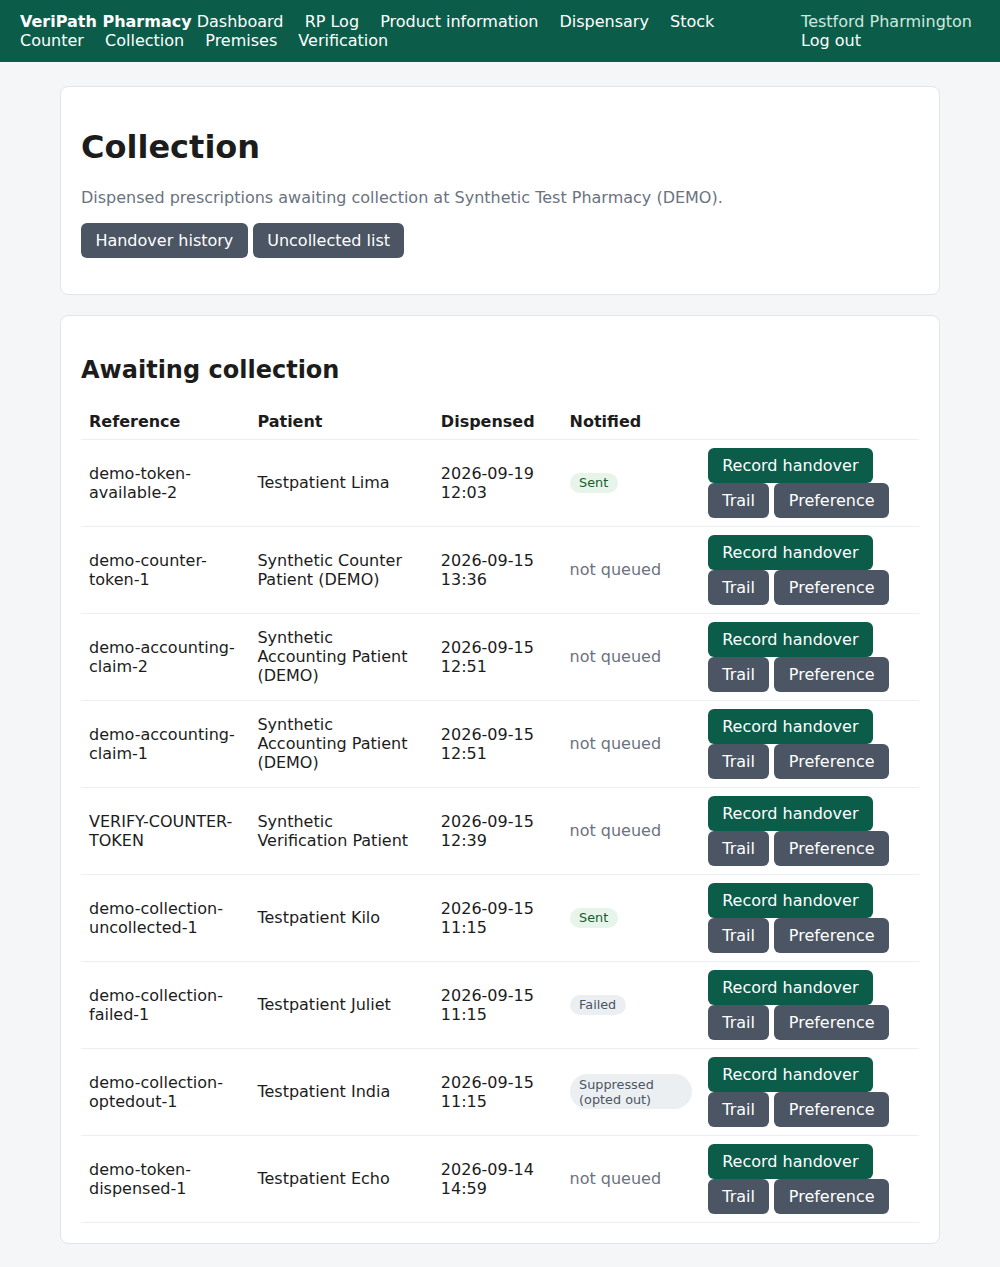
Task: Open the Counter page
Action: click(x=52, y=40)
